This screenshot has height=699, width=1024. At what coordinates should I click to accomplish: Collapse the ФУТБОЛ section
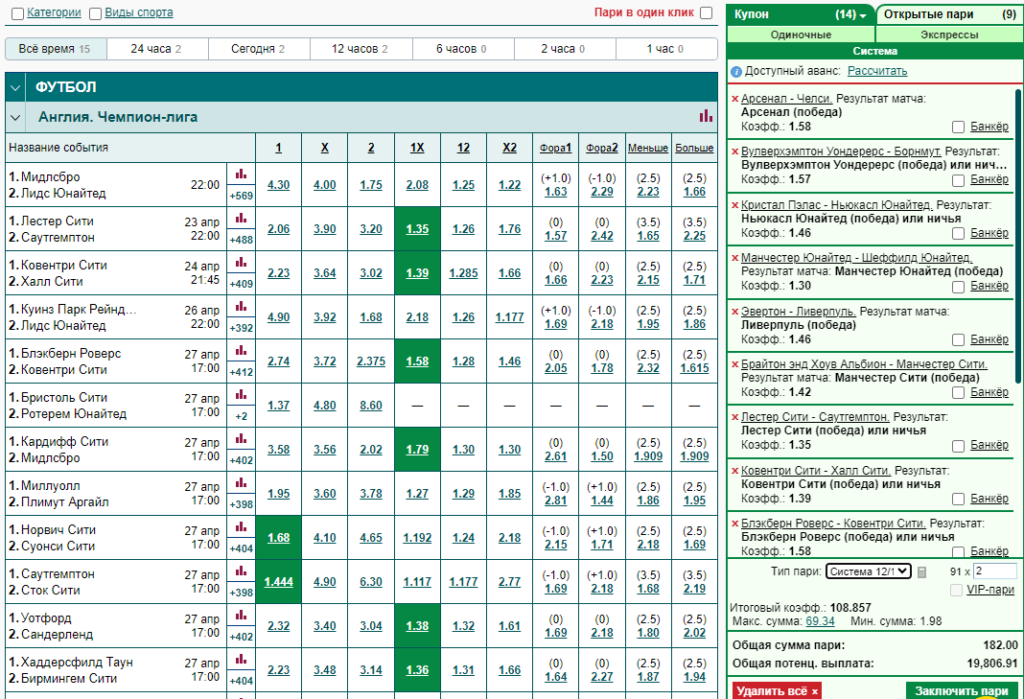coord(16,87)
